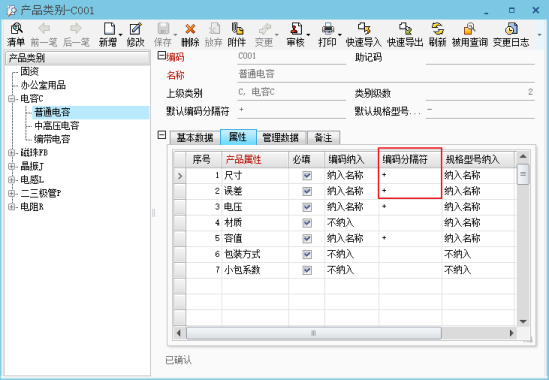Expand the 电阻R tree node
Screen dimensions: 549x380
(12, 207)
